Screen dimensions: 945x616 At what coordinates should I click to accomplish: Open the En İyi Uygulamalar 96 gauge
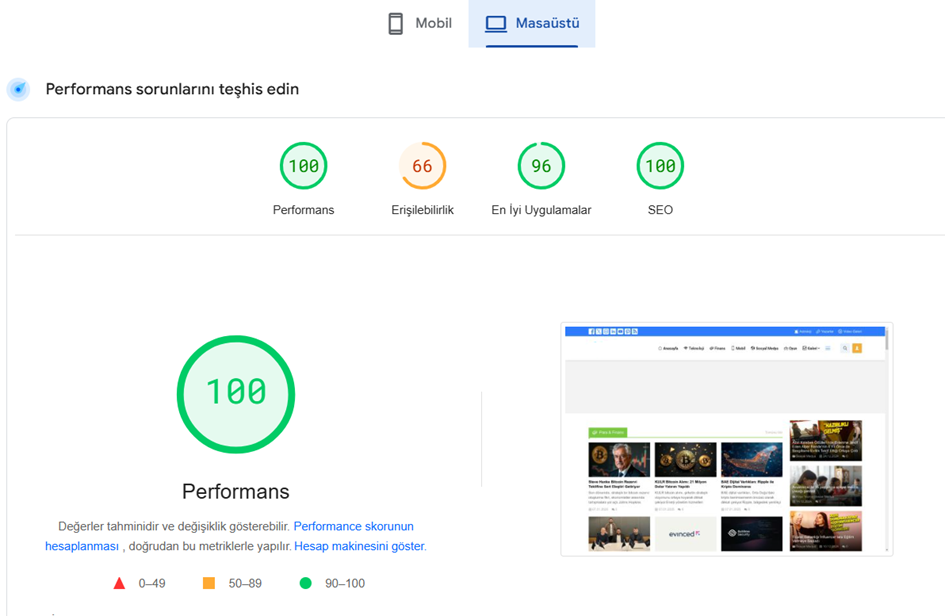[x=541, y=166]
